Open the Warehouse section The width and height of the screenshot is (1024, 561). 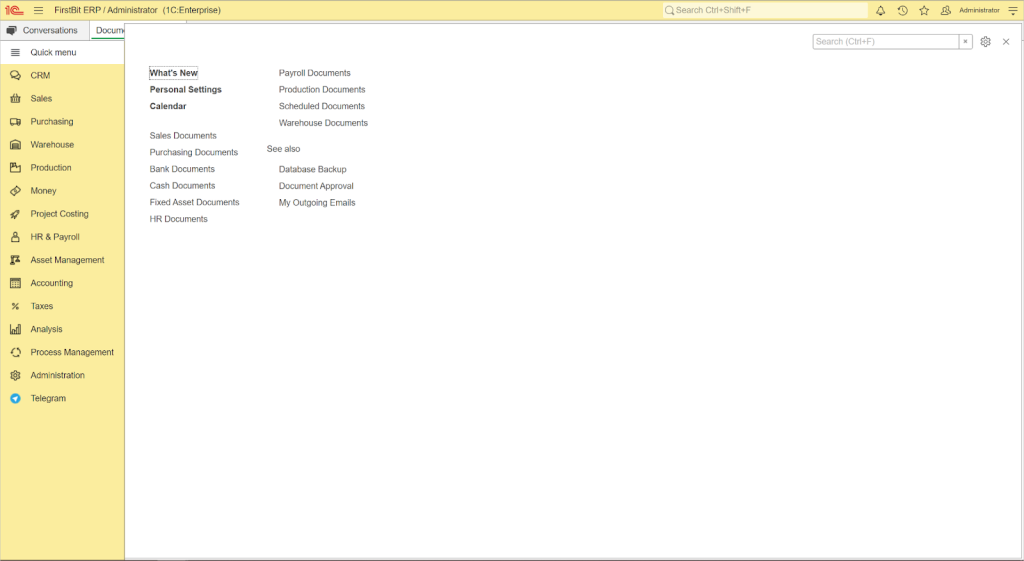pyautogui.click(x=62, y=144)
